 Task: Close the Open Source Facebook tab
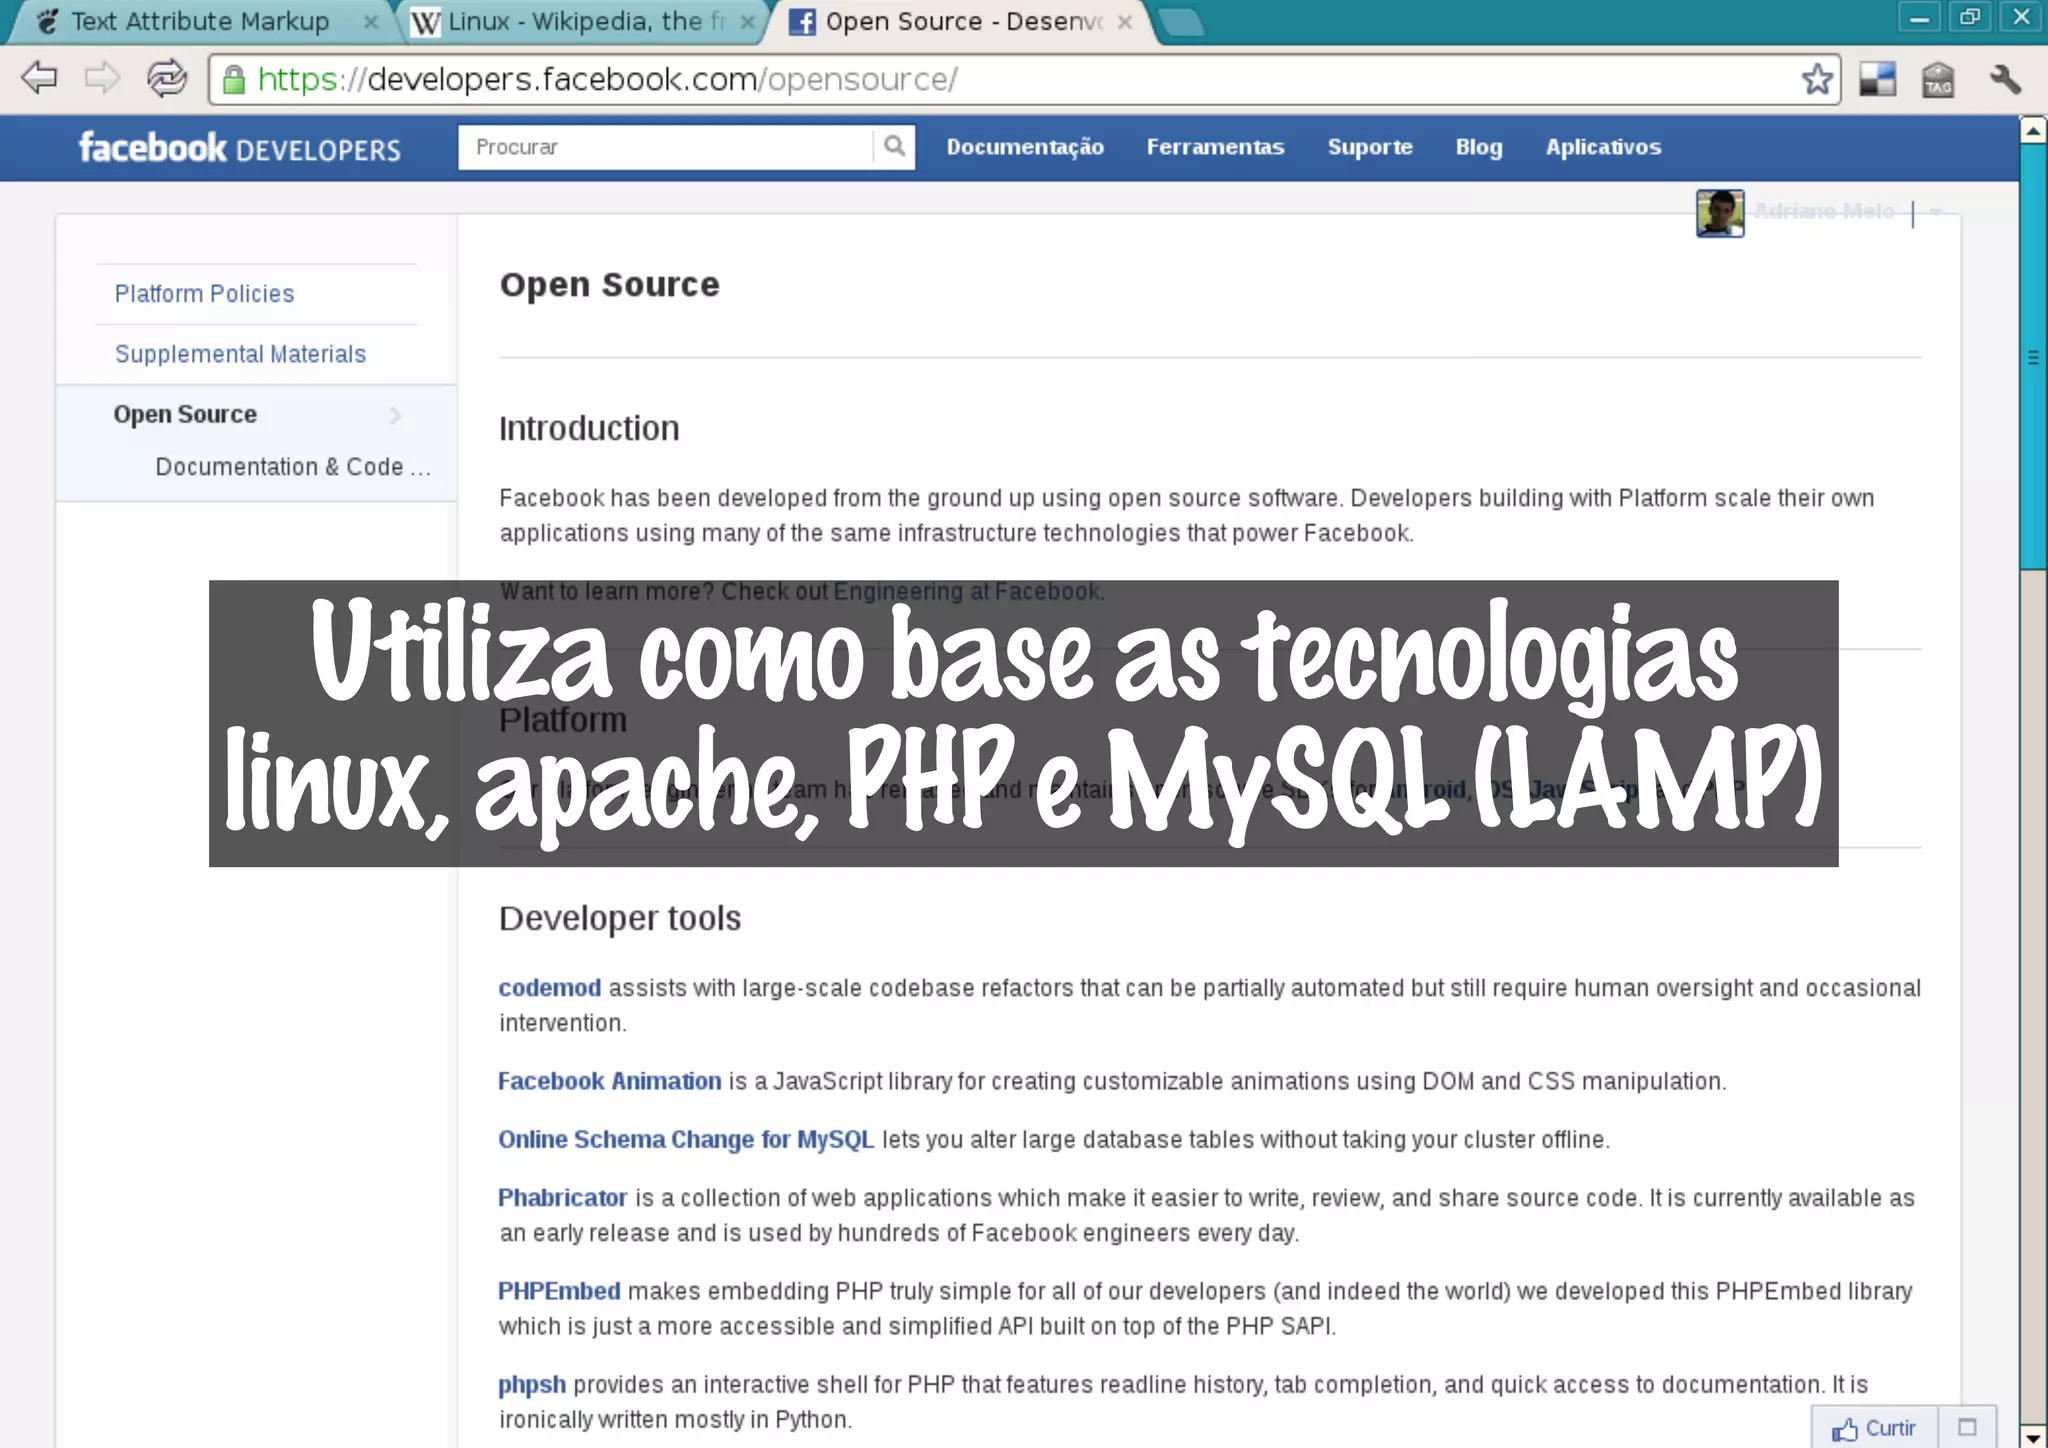(1124, 21)
